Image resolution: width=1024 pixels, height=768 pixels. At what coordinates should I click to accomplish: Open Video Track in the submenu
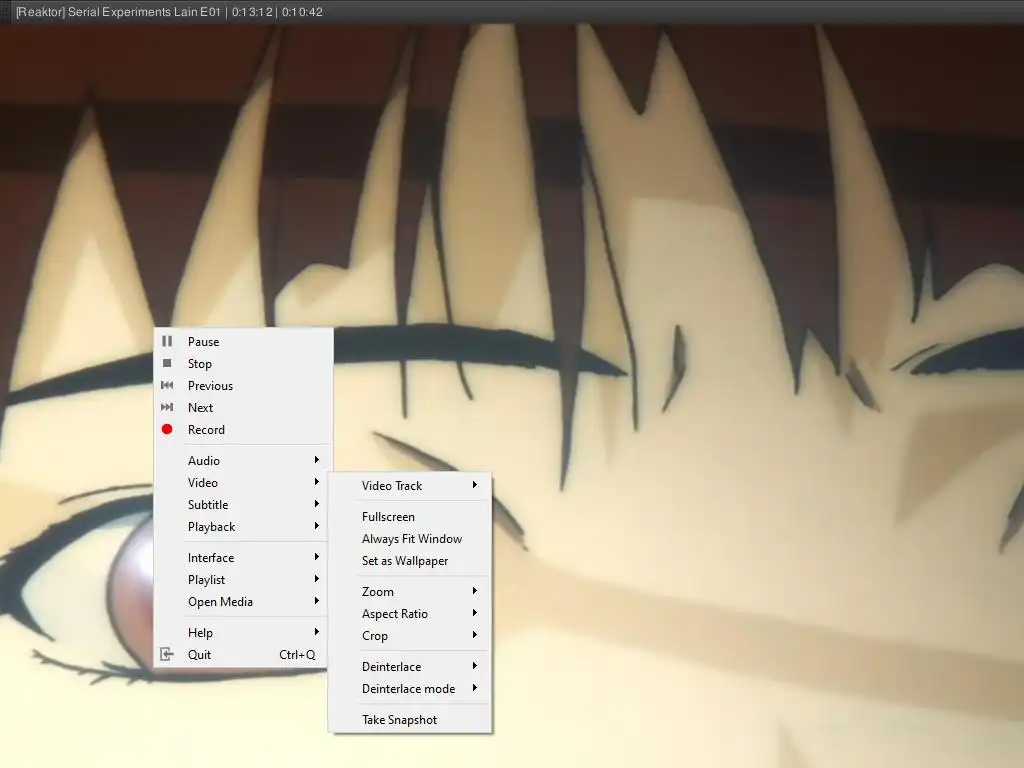409,486
